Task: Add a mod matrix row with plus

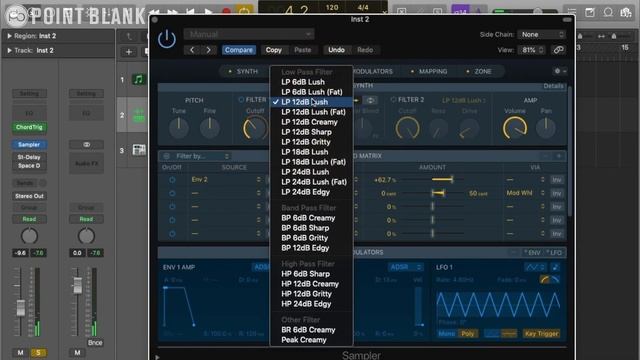Action: [x=559, y=156]
